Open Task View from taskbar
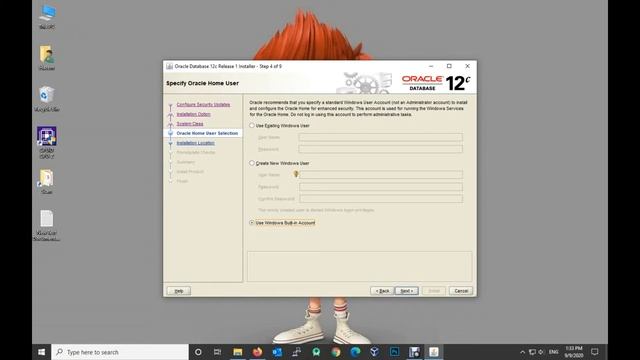The width and height of the screenshot is (640, 360). (218, 352)
